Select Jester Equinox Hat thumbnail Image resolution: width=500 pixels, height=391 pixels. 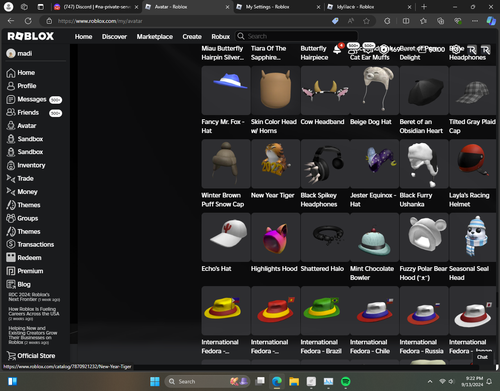(374, 164)
